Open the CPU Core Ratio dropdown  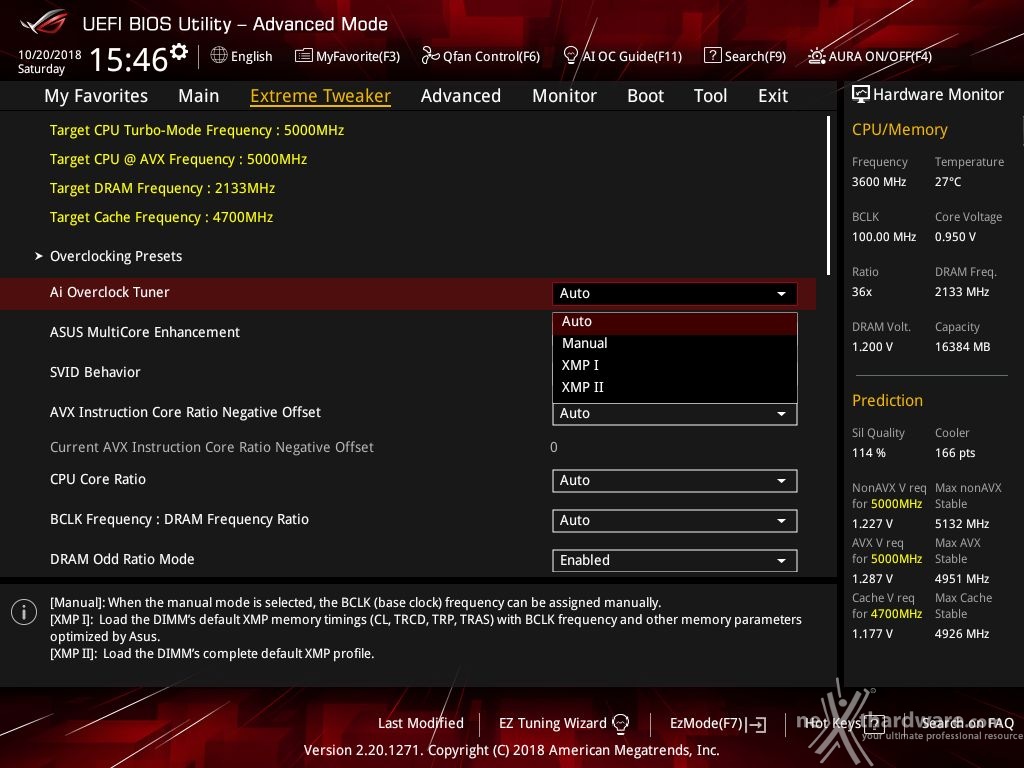[674, 481]
